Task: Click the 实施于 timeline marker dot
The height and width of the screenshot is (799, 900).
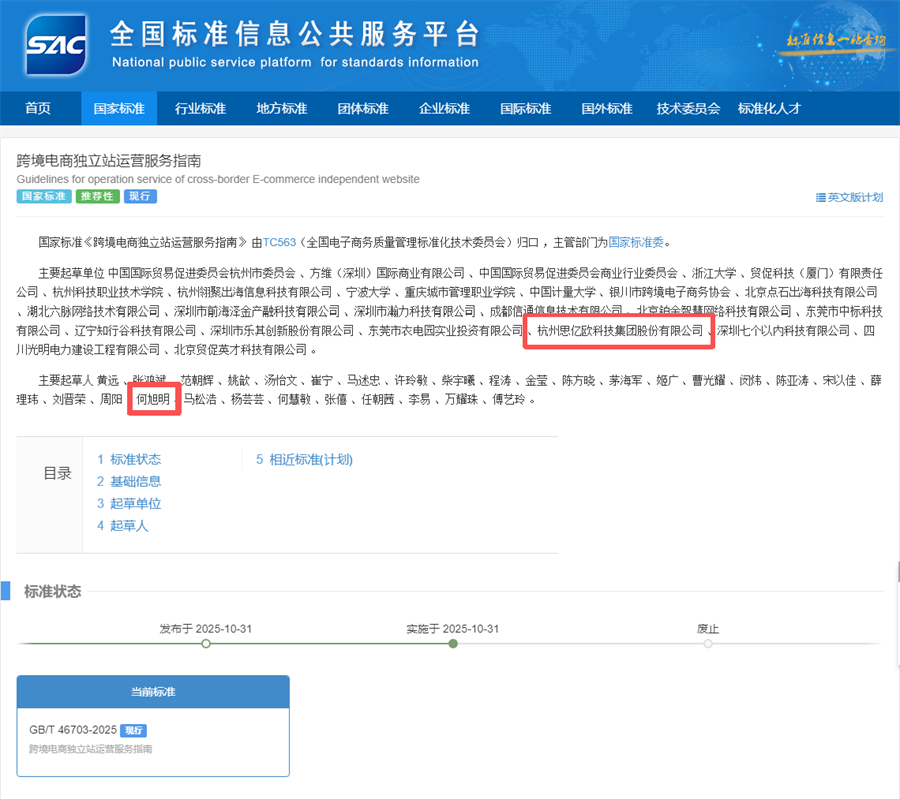Action: [452, 645]
